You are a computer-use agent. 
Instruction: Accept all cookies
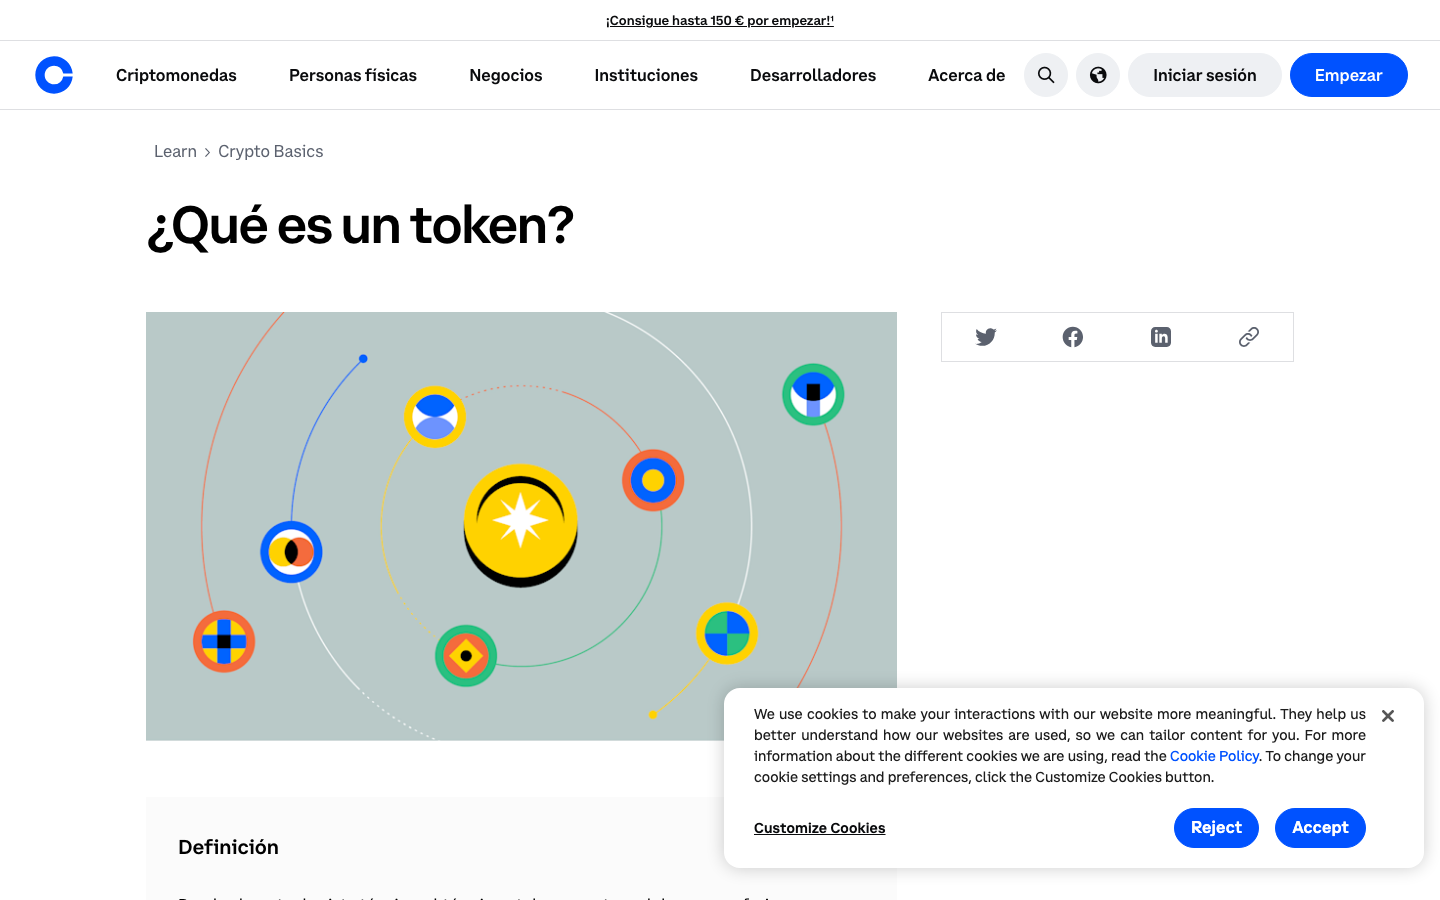(x=1320, y=827)
